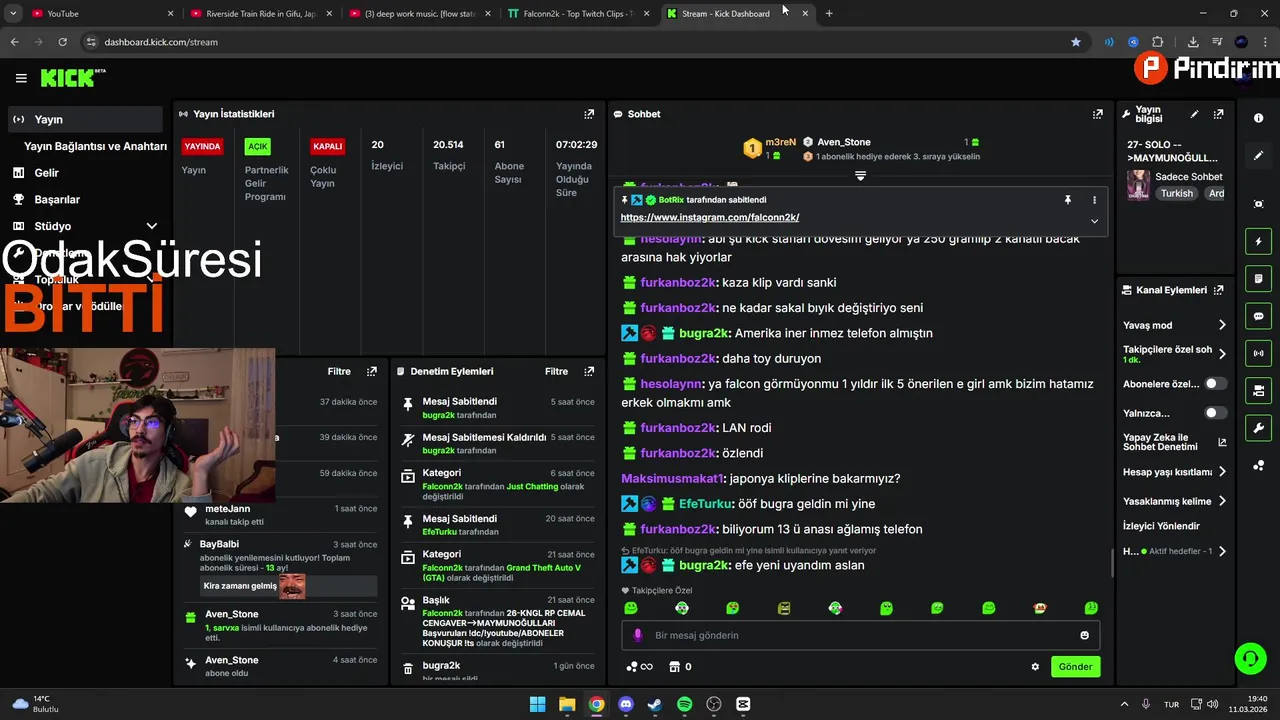Click the purple microphone icon in message box
This screenshot has height=720, width=1280.
(638, 635)
